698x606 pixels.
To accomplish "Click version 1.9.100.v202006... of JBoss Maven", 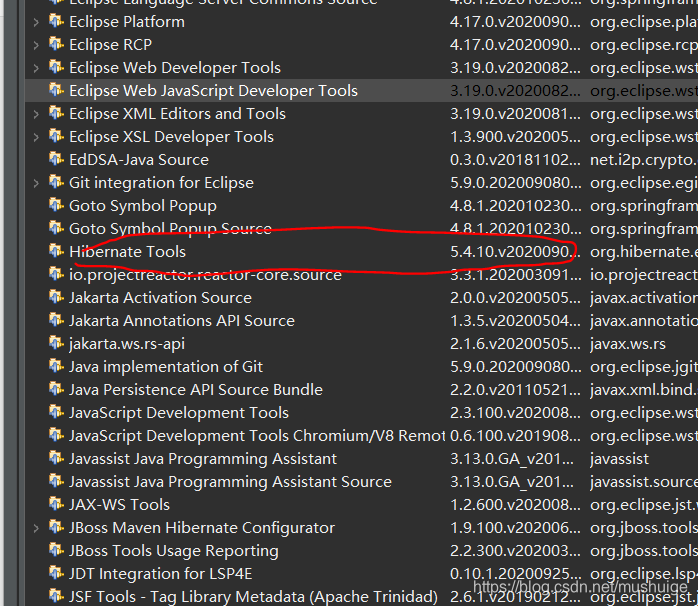I will tap(515, 528).
